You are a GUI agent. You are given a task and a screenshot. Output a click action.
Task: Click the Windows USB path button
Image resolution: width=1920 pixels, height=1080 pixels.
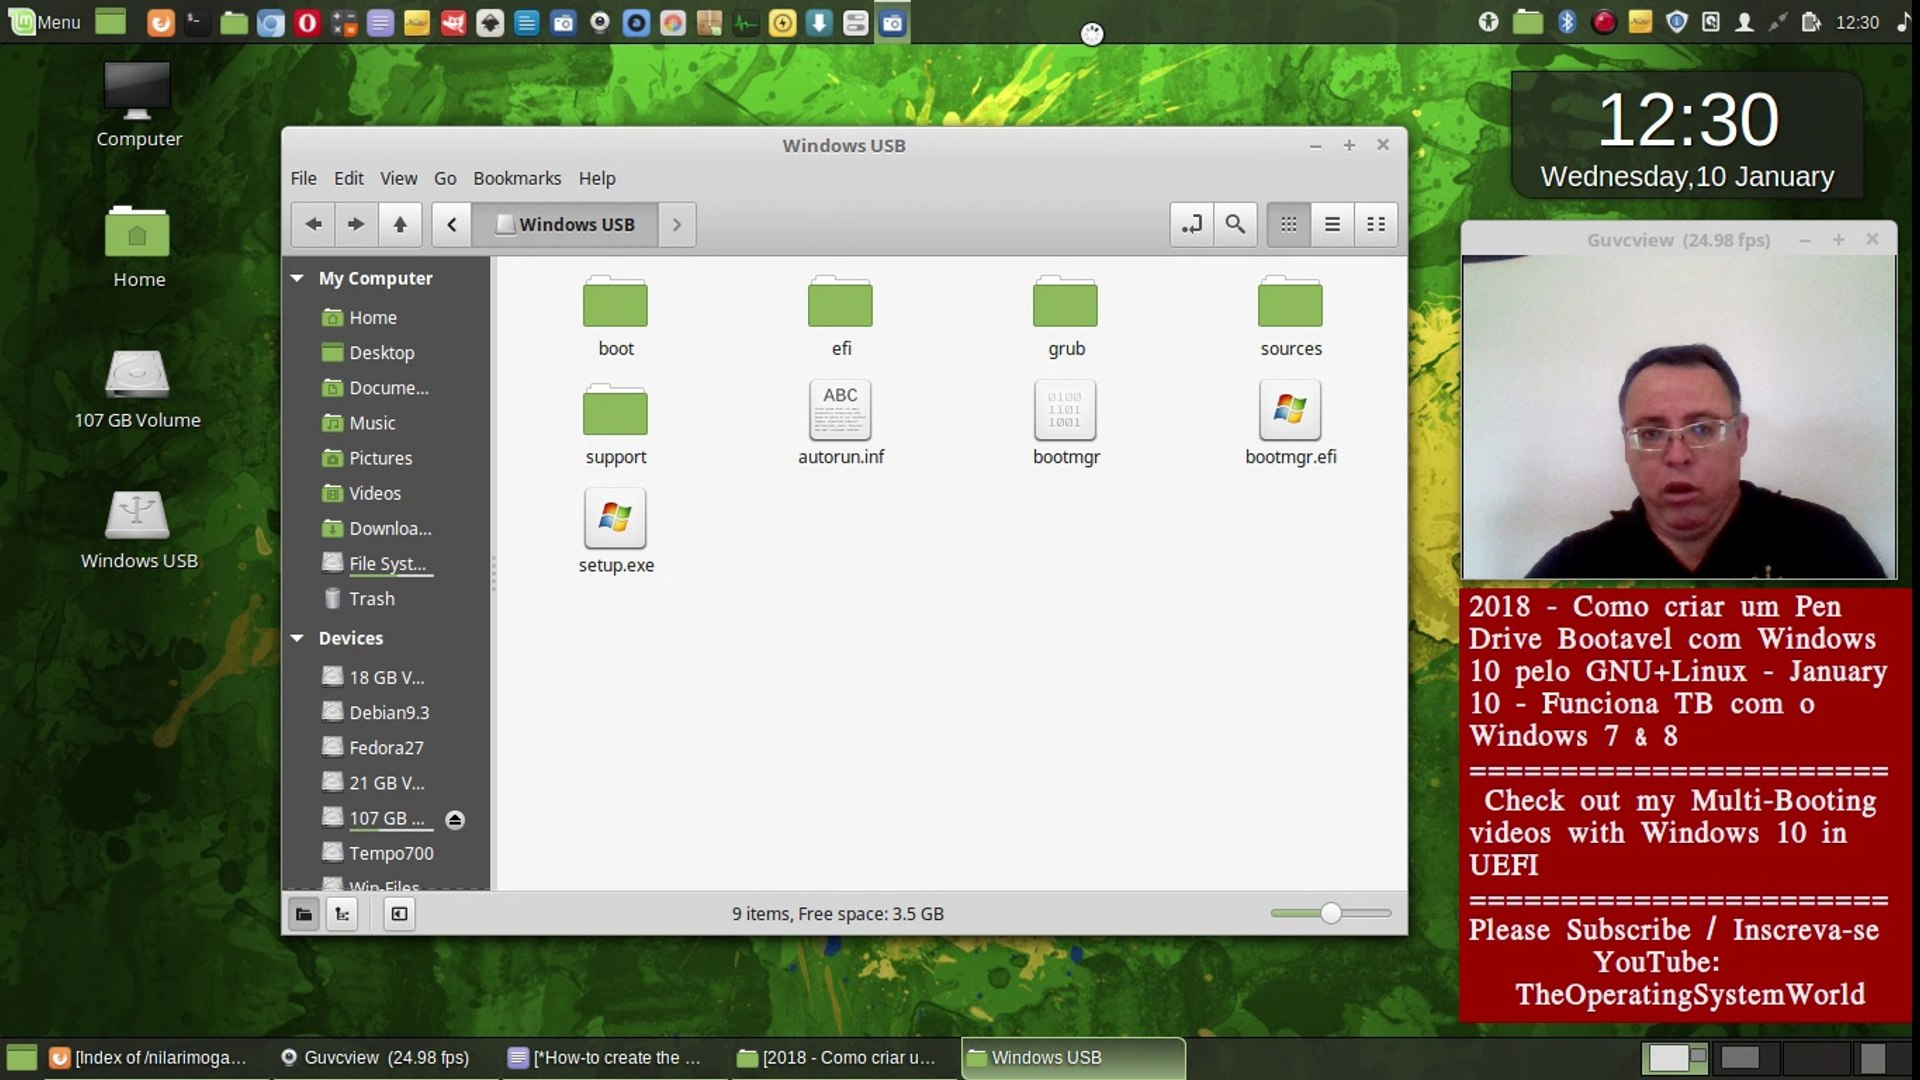tap(566, 224)
